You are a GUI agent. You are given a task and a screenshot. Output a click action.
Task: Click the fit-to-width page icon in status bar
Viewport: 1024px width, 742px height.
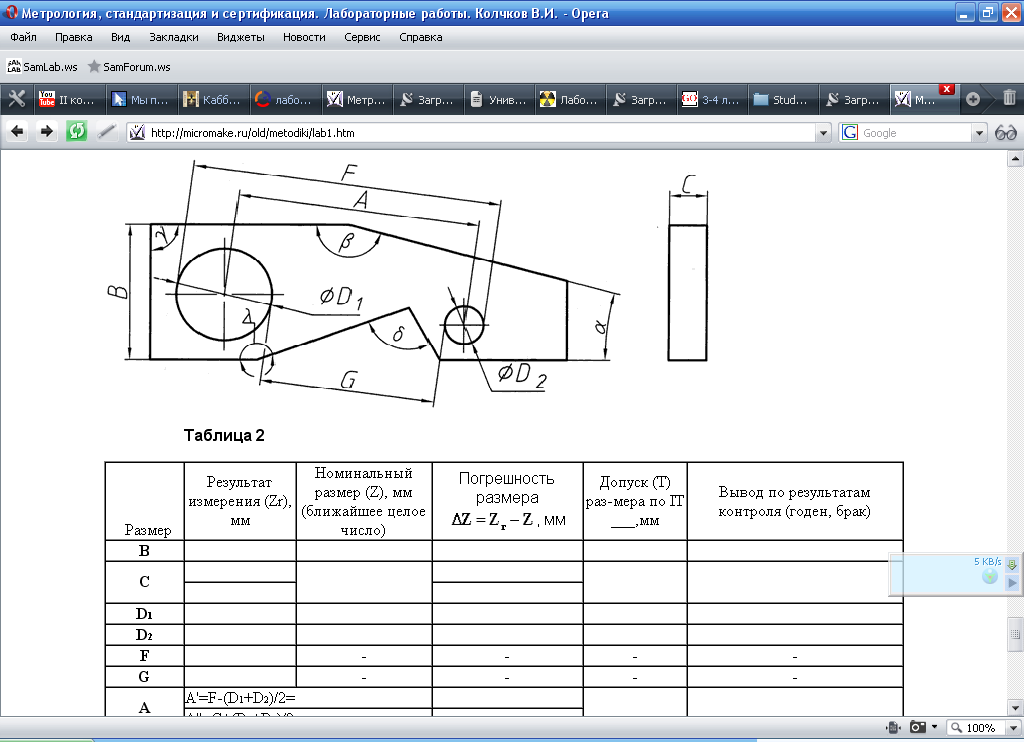pyautogui.click(x=893, y=727)
